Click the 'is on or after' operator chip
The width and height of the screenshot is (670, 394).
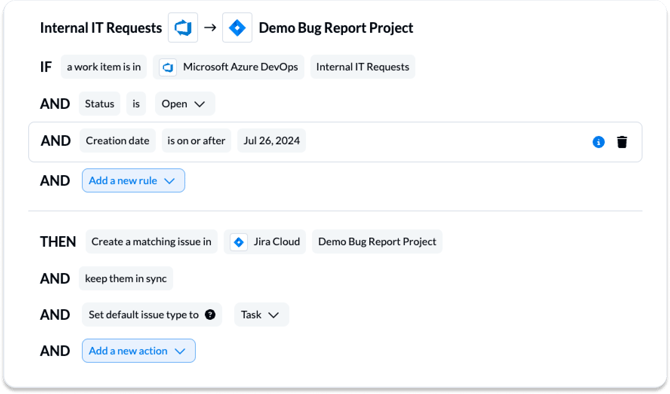[196, 141]
